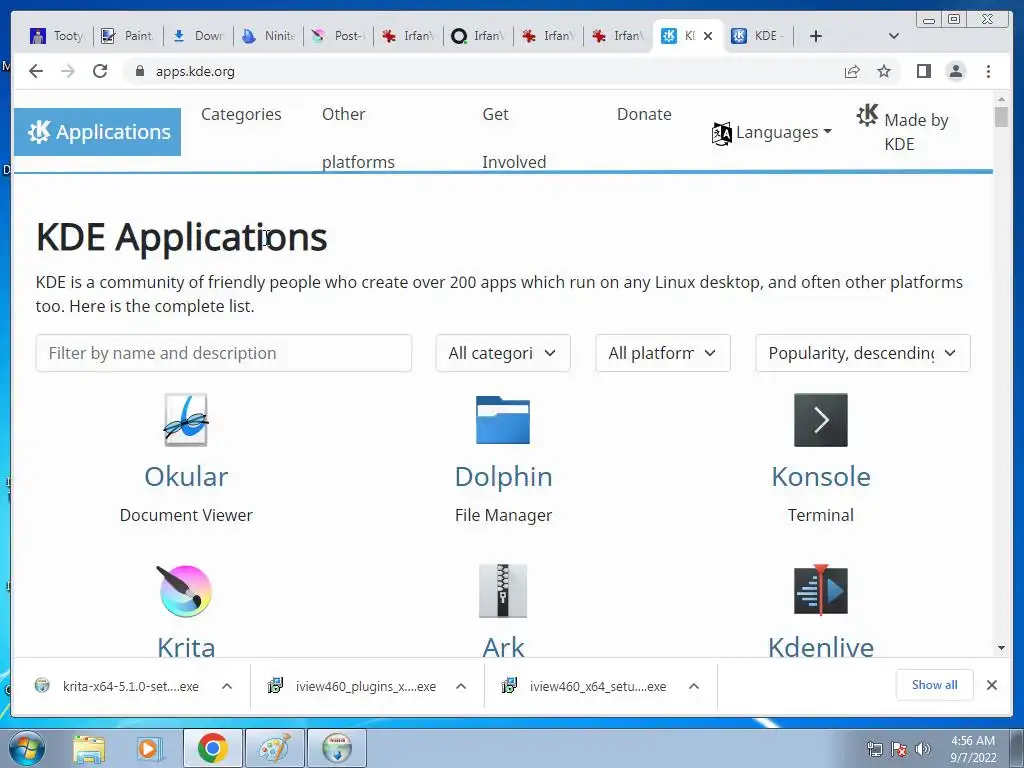The image size is (1024, 768).
Task: Open the Get Involved menu item
Action: (x=514, y=138)
